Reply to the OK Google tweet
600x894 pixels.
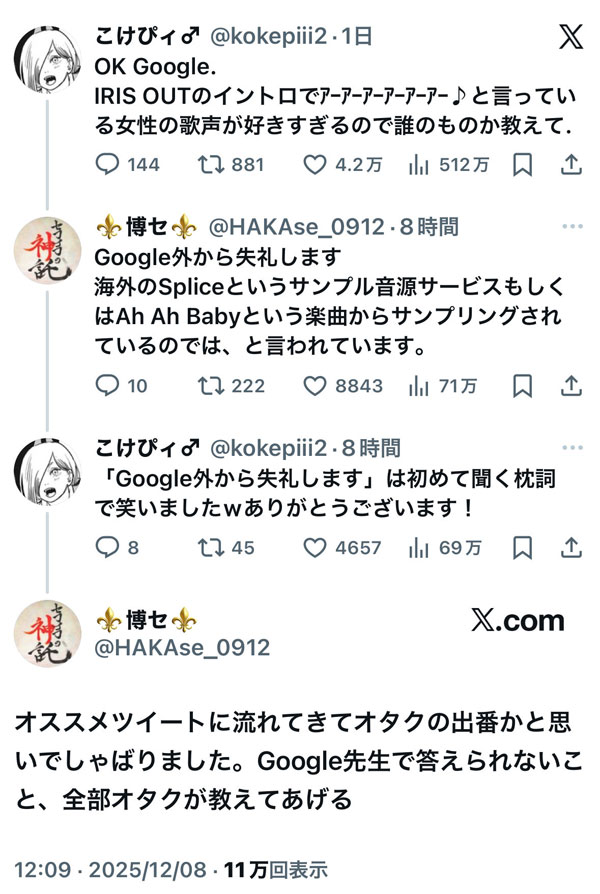coord(107,165)
